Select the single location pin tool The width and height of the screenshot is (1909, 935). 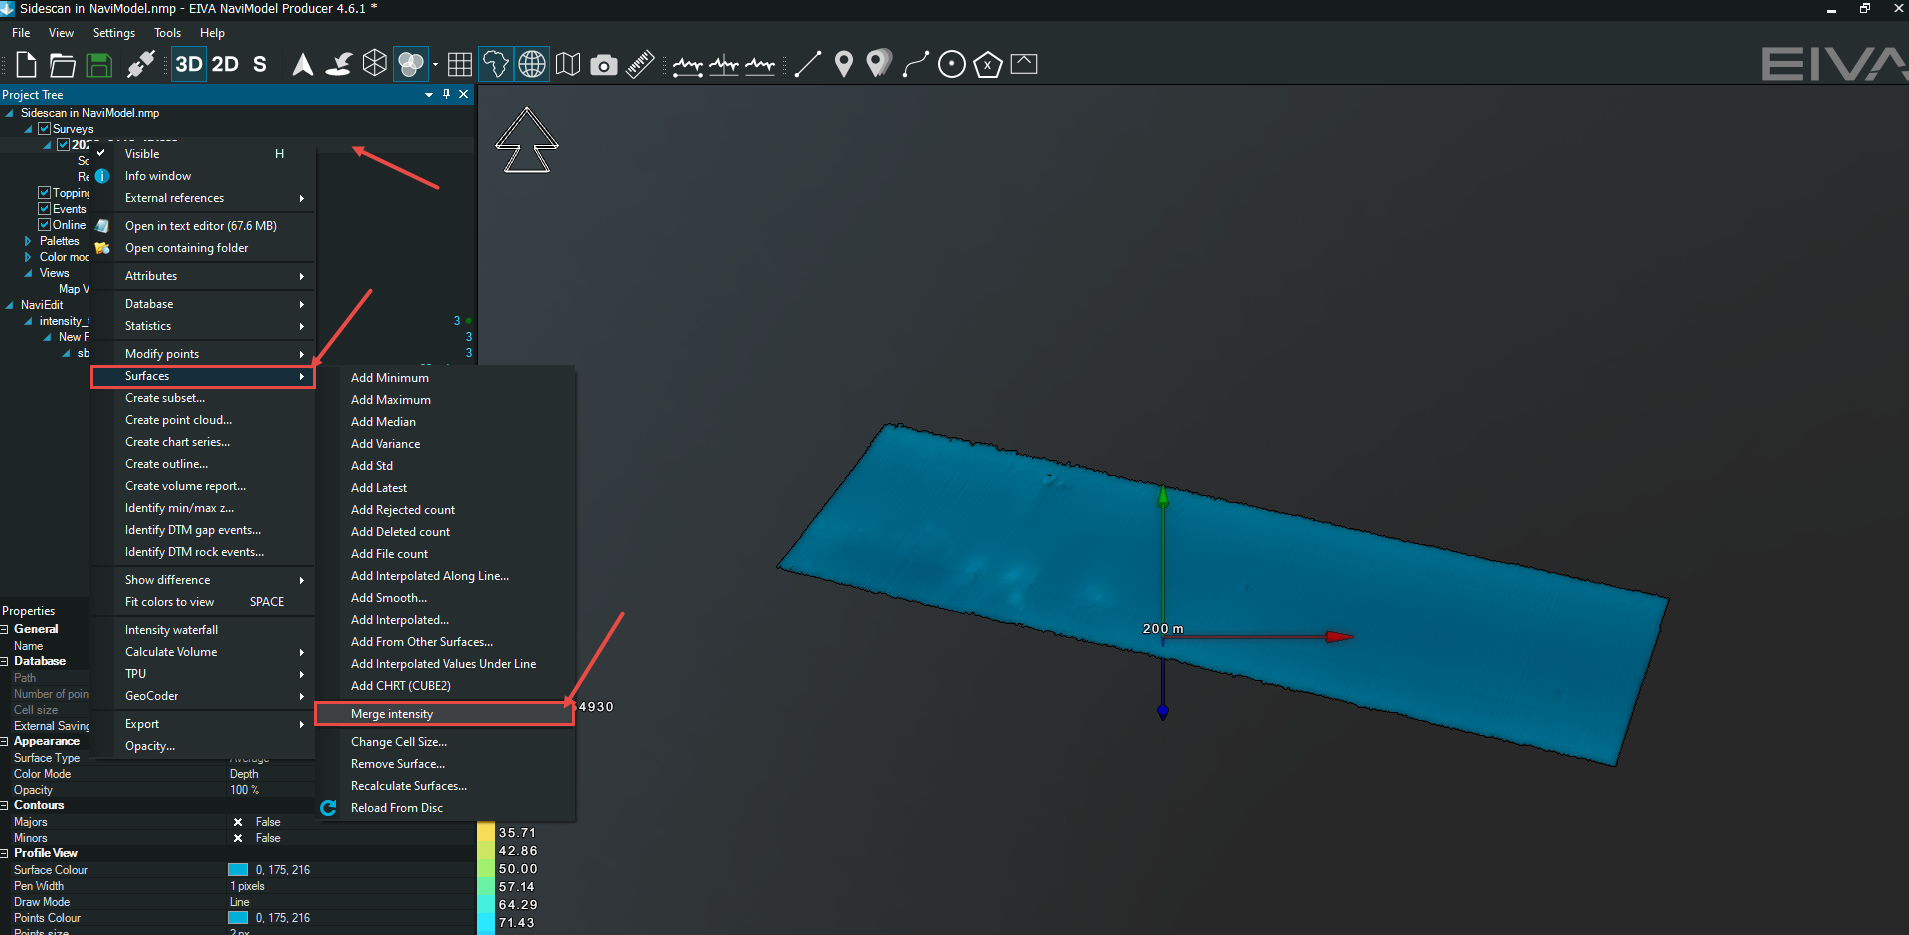point(844,65)
